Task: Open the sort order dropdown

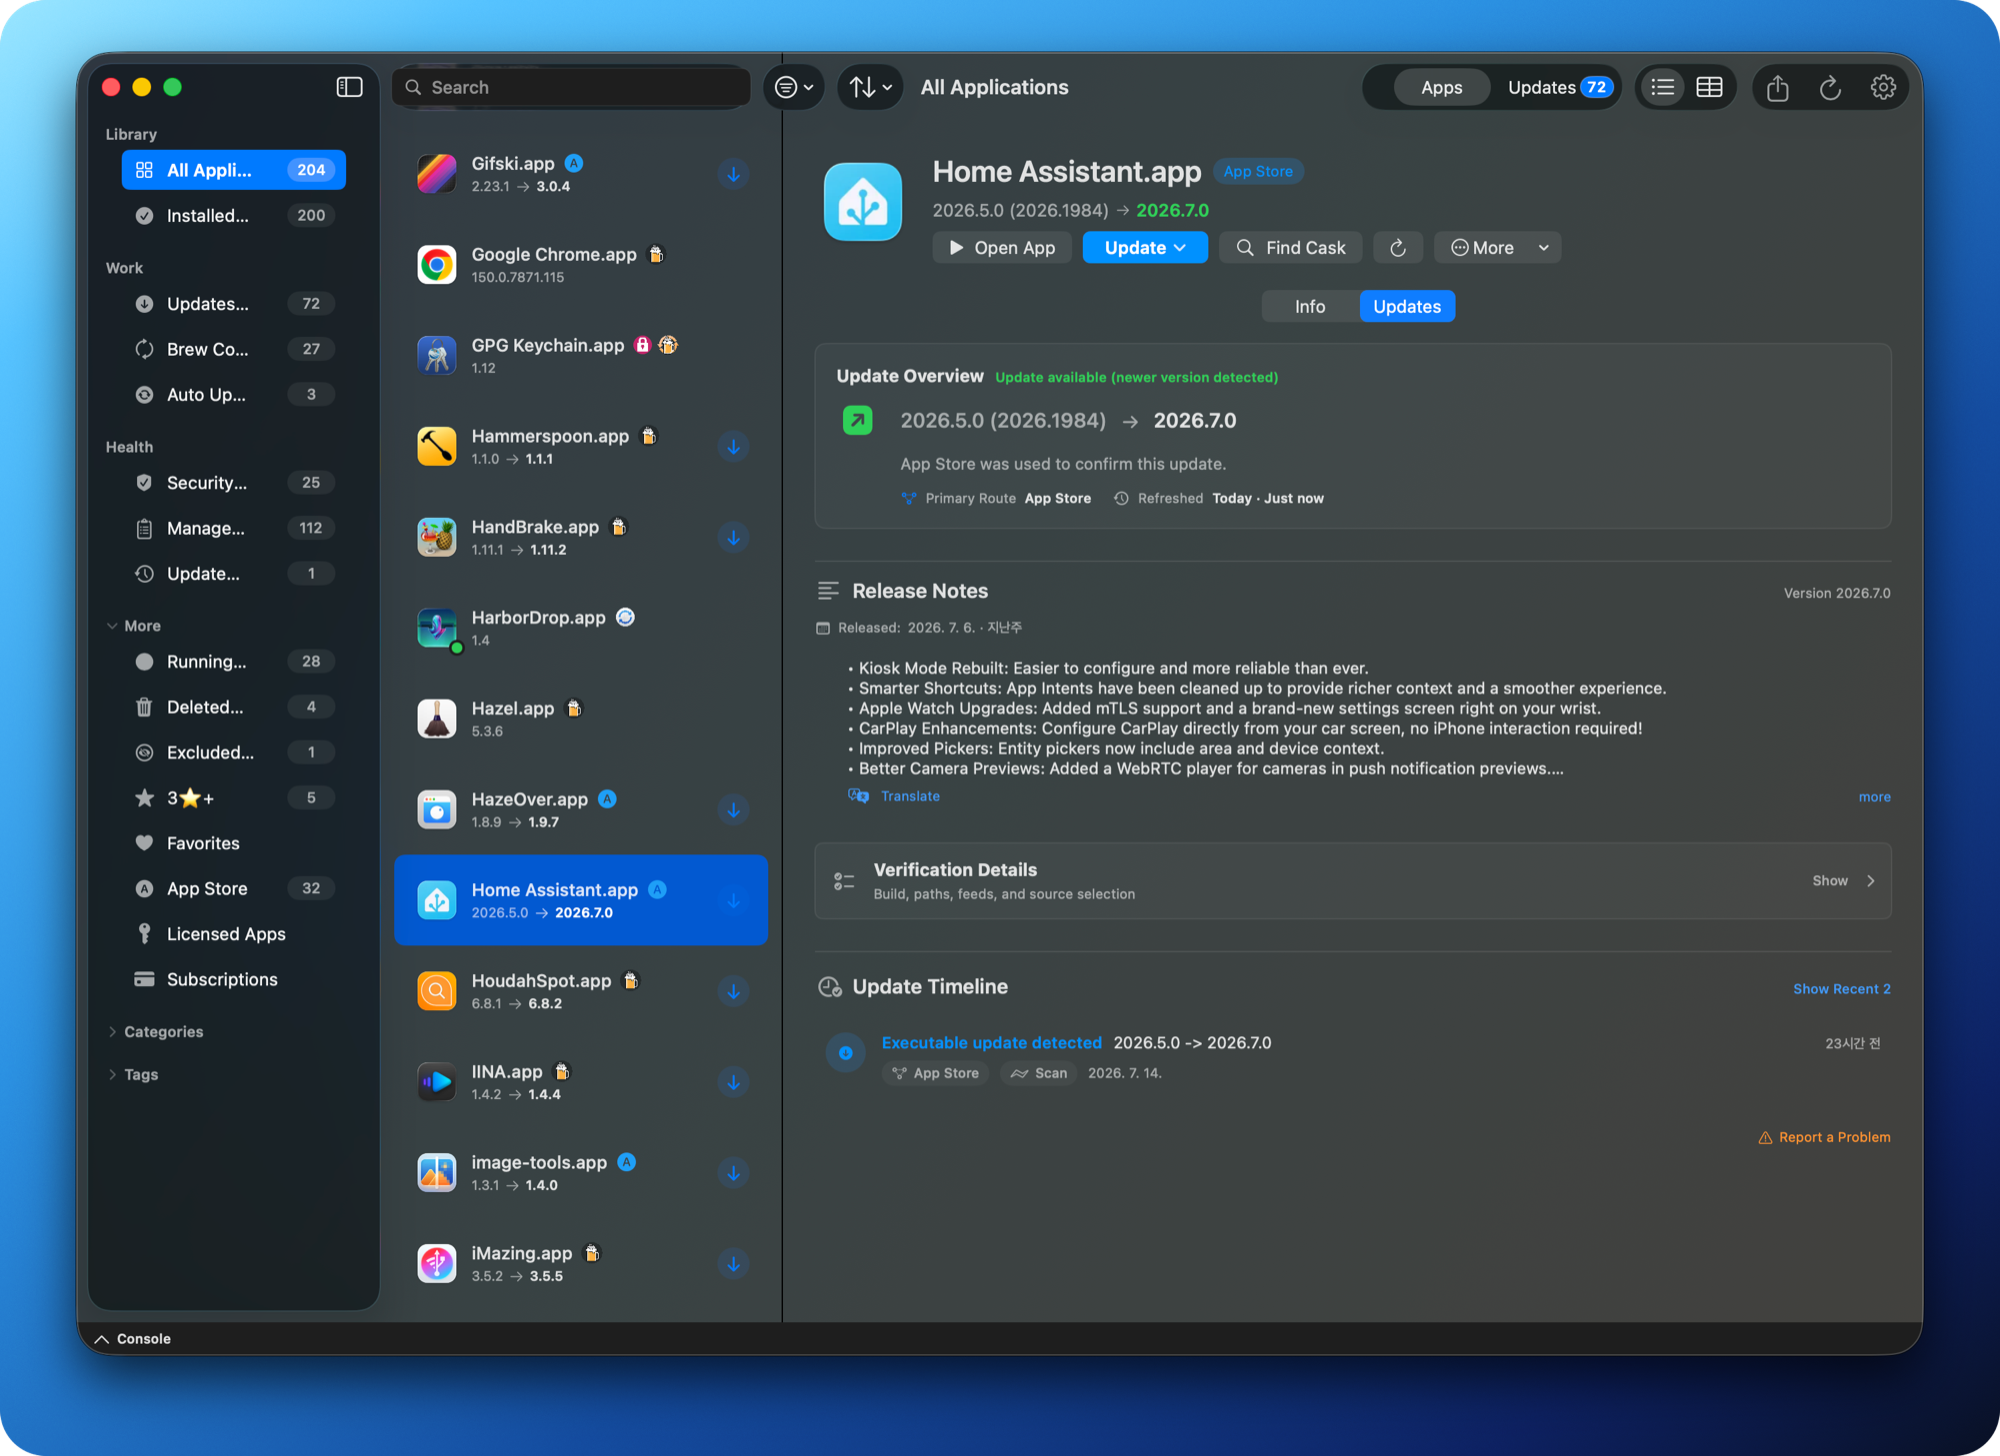Action: pos(870,88)
